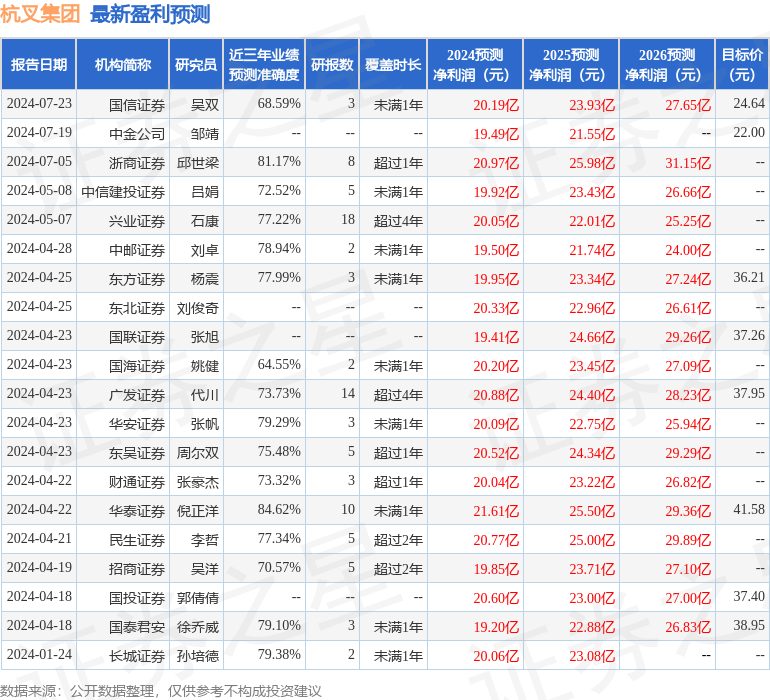The width and height of the screenshot is (770, 700).
Task: Click accuracy value 68.59%
Action: [279, 103]
